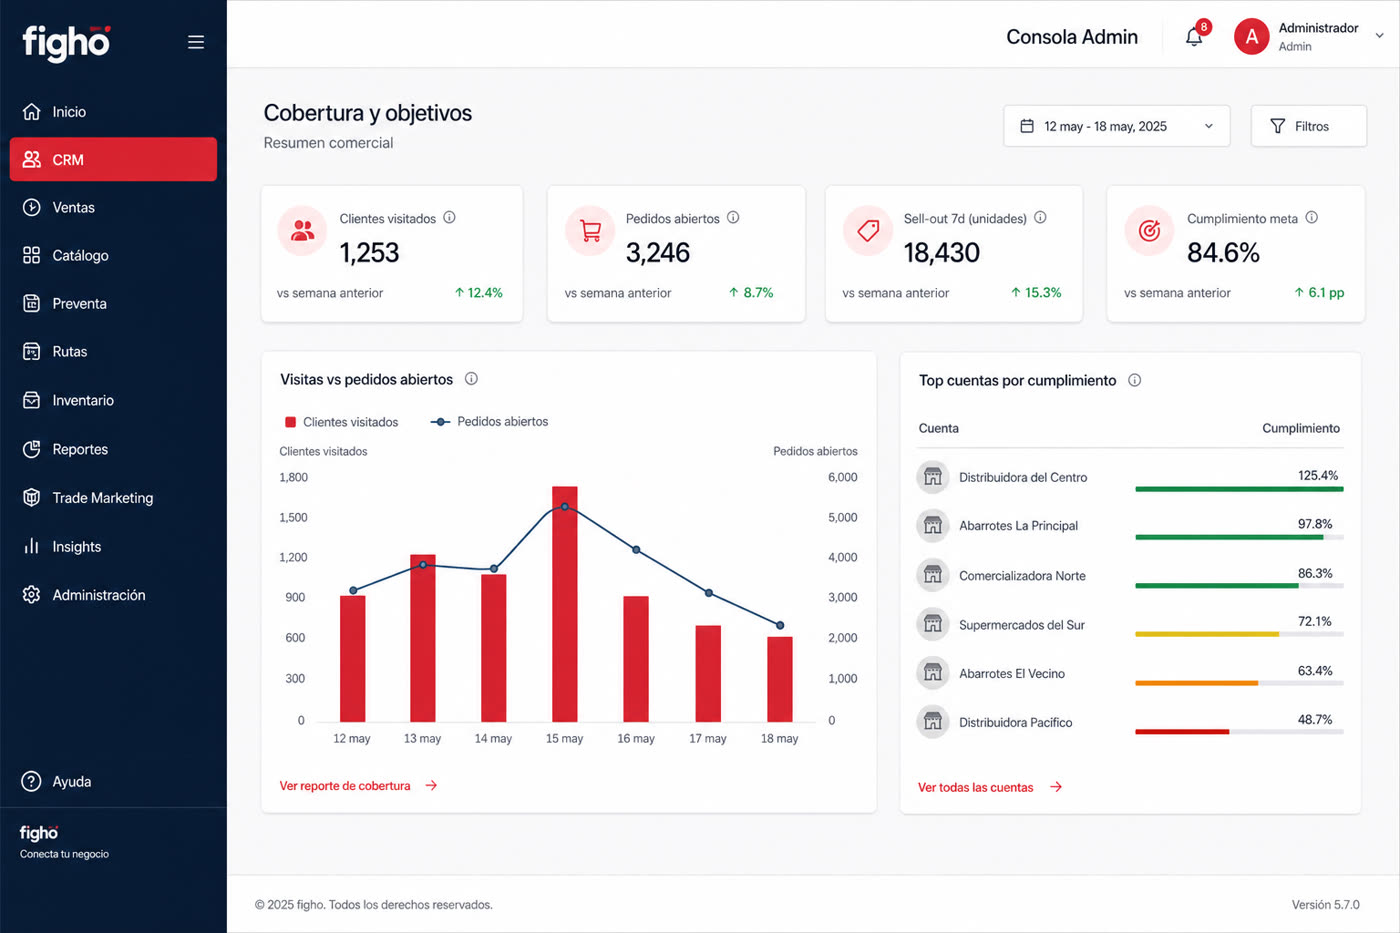Click the Abarrotes La Principal store icon

point(932,525)
